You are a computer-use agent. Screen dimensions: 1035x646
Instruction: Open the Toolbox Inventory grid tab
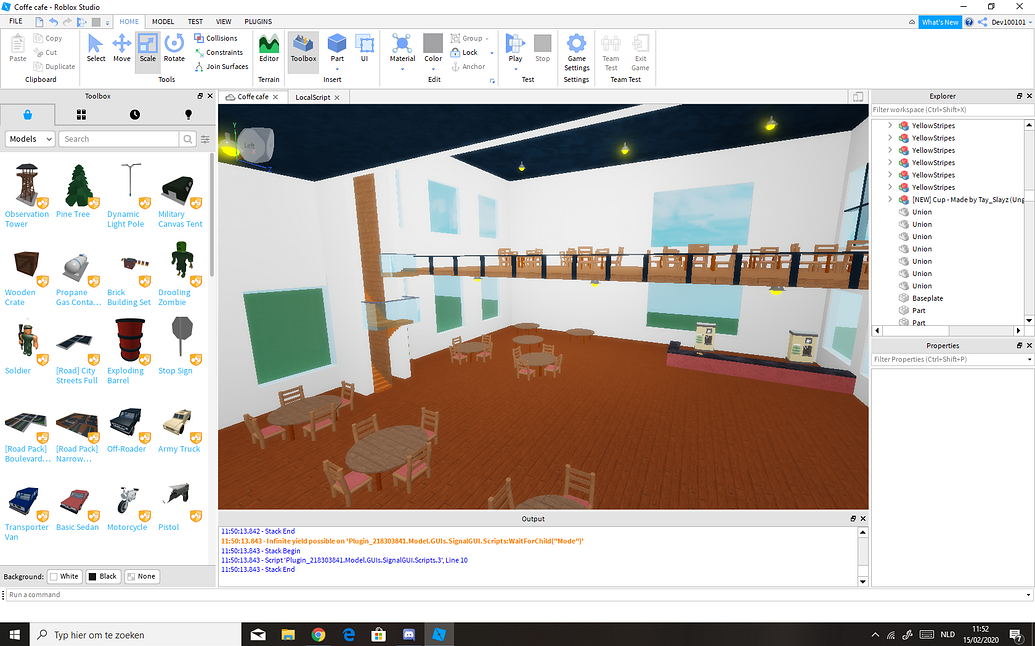81,115
